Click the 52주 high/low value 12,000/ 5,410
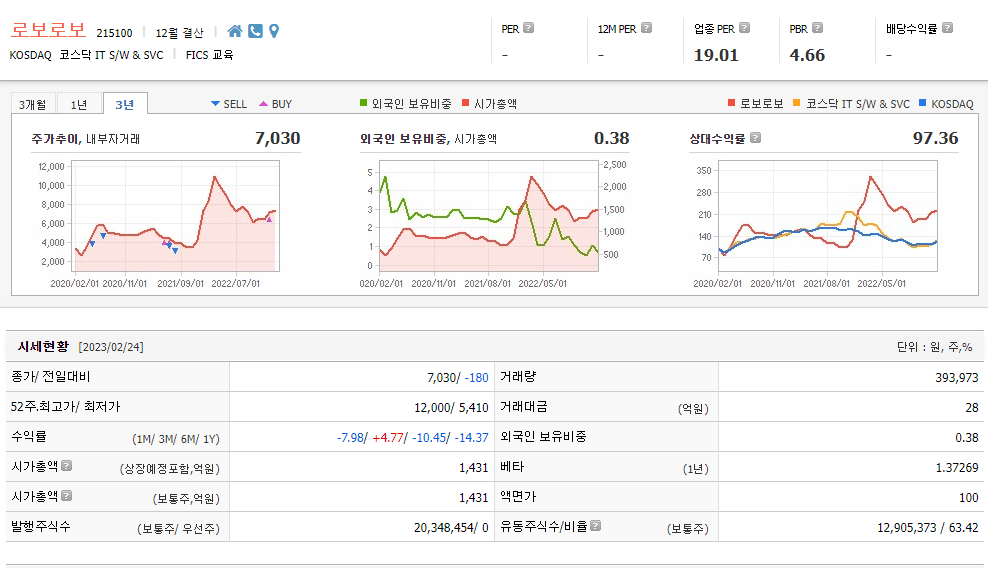Image resolution: width=988 pixels, height=568 pixels. [451, 408]
